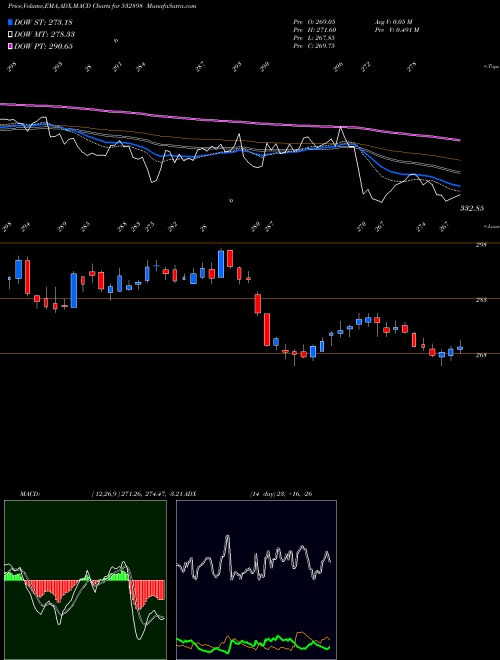The width and height of the screenshot is (500, 660).
Task: Open the ADX indicator chart panel
Action: [256, 580]
